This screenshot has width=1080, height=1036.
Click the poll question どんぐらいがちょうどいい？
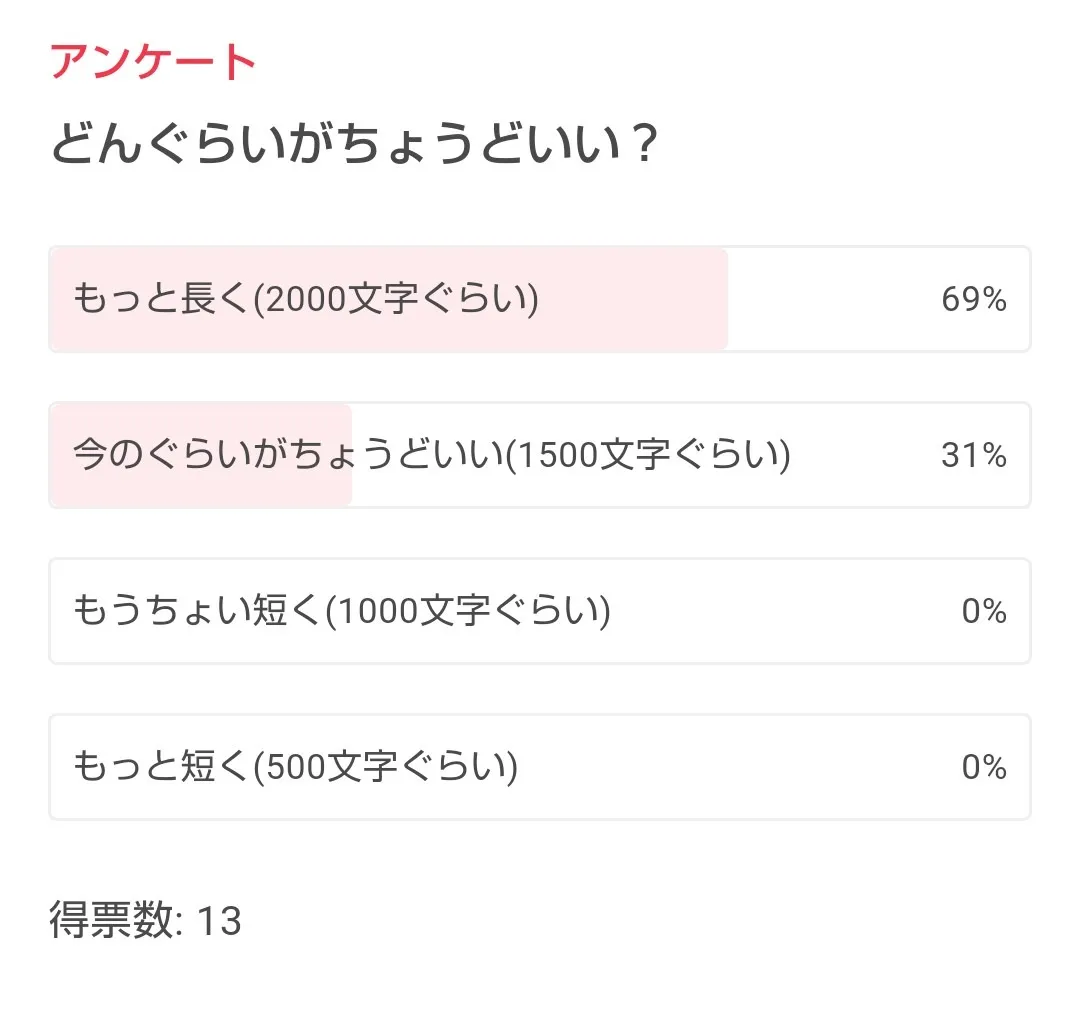pyautogui.click(x=354, y=143)
